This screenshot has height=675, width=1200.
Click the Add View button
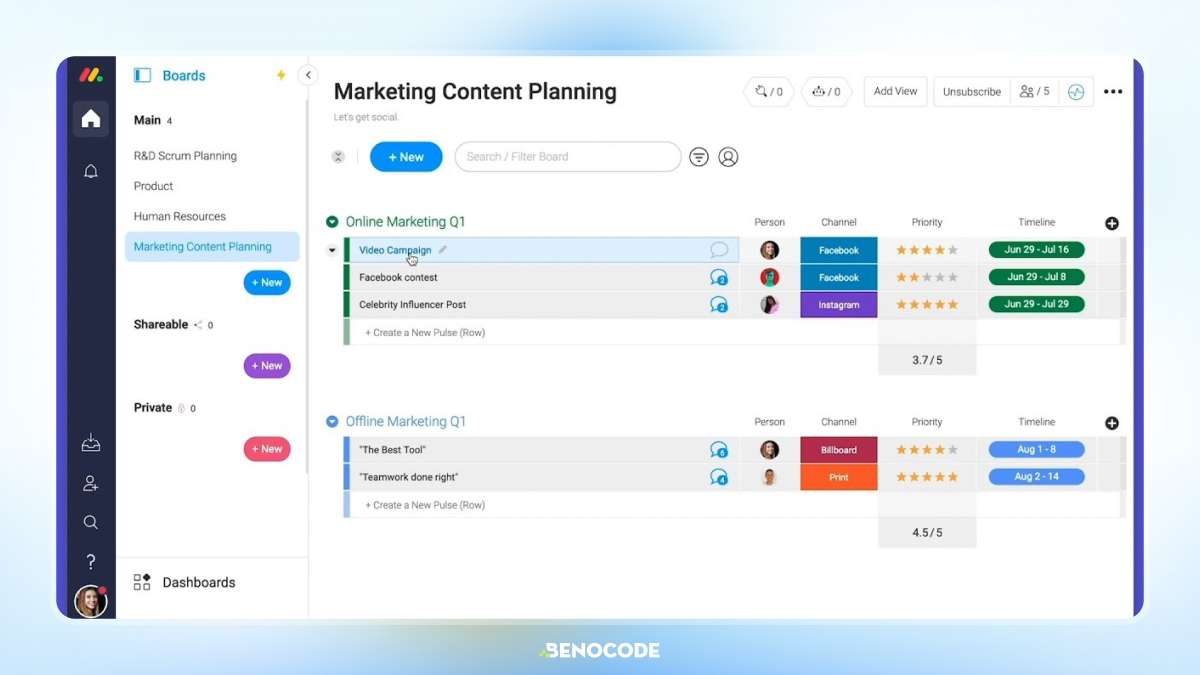click(895, 91)
